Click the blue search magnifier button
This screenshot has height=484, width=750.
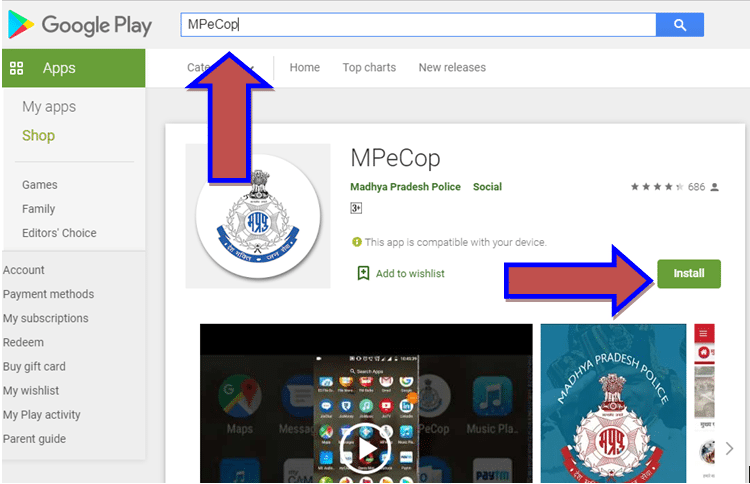click(x=680, y=25)
